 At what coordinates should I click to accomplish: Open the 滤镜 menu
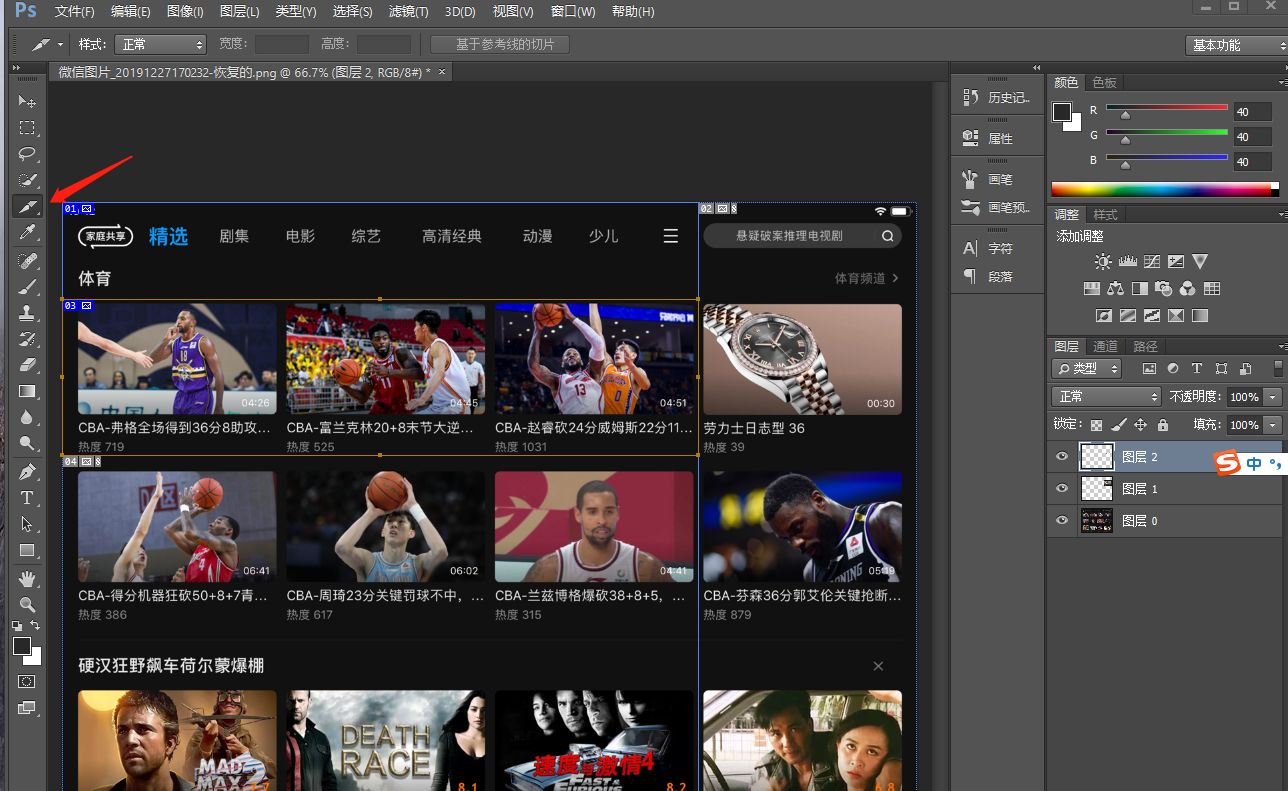coord(407,11)
